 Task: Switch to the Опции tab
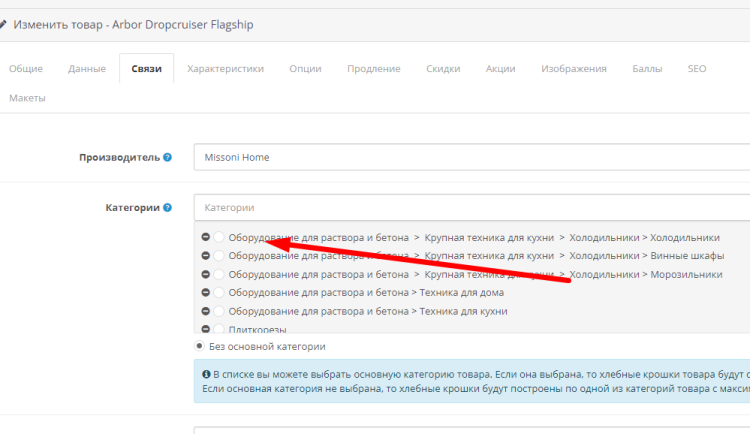click(x=305, y=69)
